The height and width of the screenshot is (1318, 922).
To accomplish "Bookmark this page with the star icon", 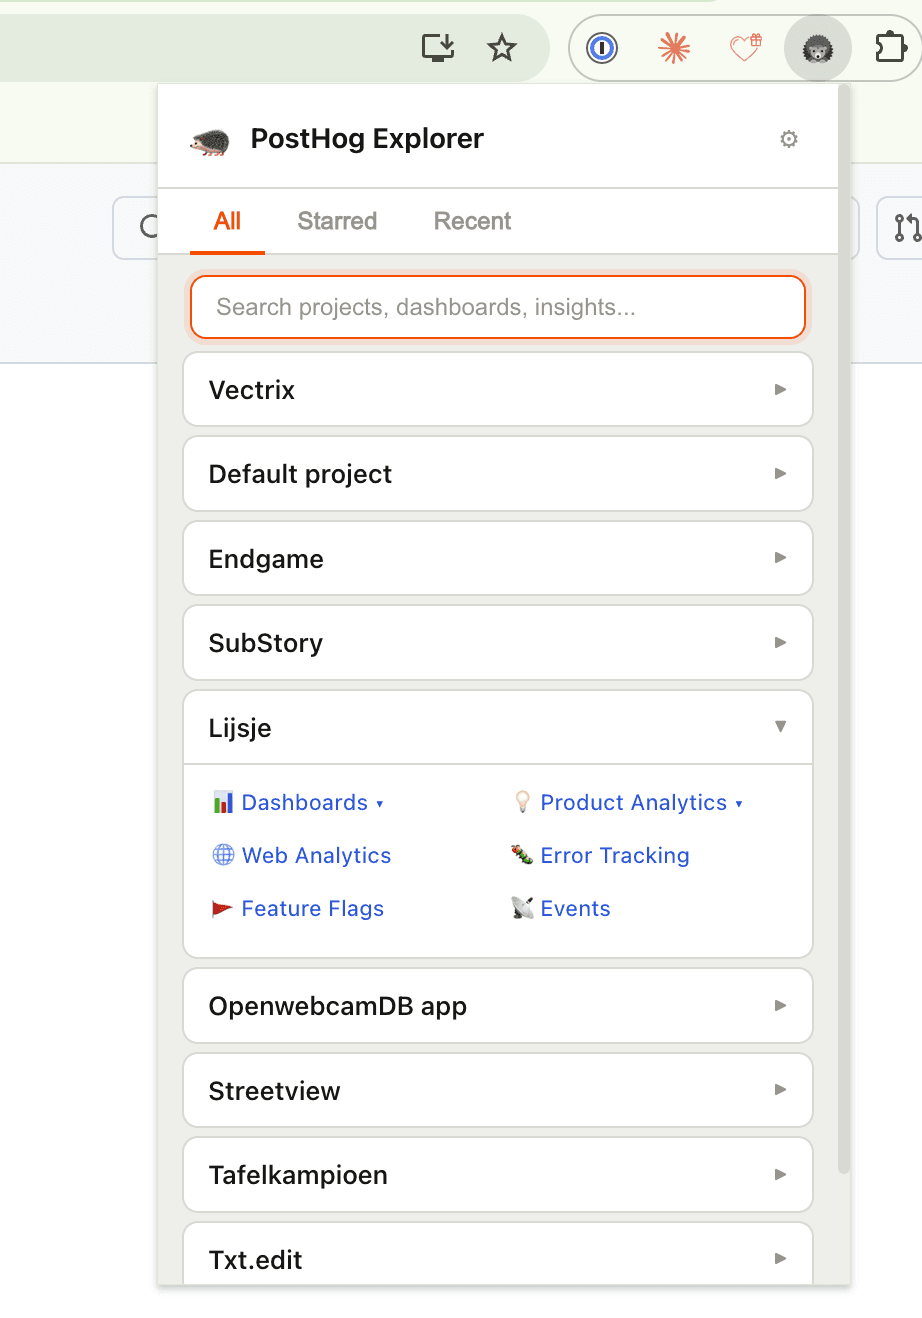I will pos(502,47).
